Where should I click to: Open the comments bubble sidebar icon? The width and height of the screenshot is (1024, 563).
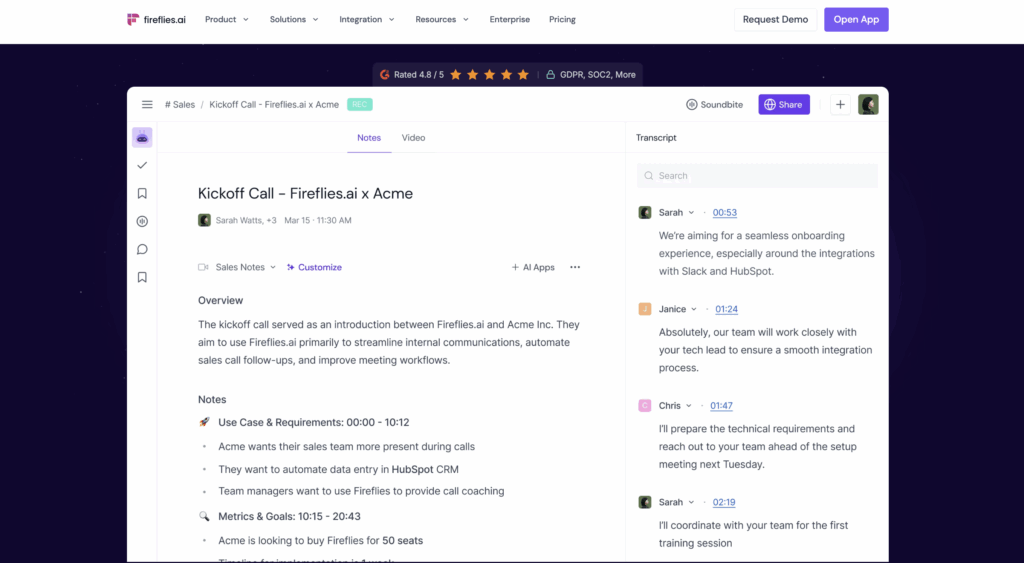142,249
